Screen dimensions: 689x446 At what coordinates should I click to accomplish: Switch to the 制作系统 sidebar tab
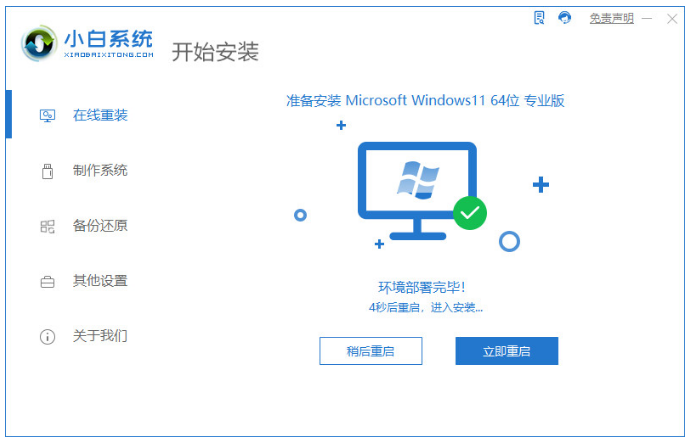click(x=100, y=170)
